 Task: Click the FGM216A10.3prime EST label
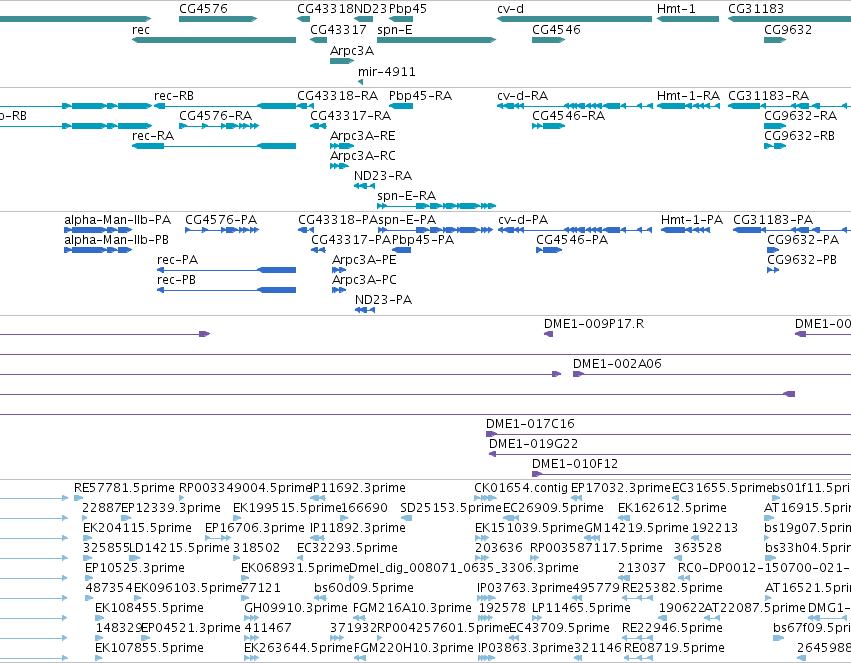point(412,608)
